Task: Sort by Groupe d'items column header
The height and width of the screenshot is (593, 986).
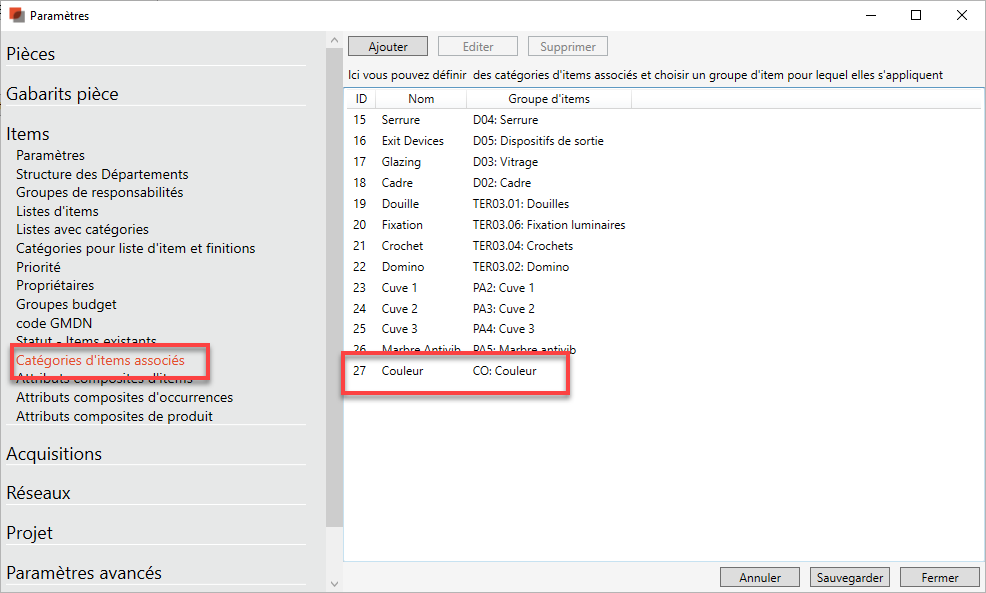Action: click(548, 99)
